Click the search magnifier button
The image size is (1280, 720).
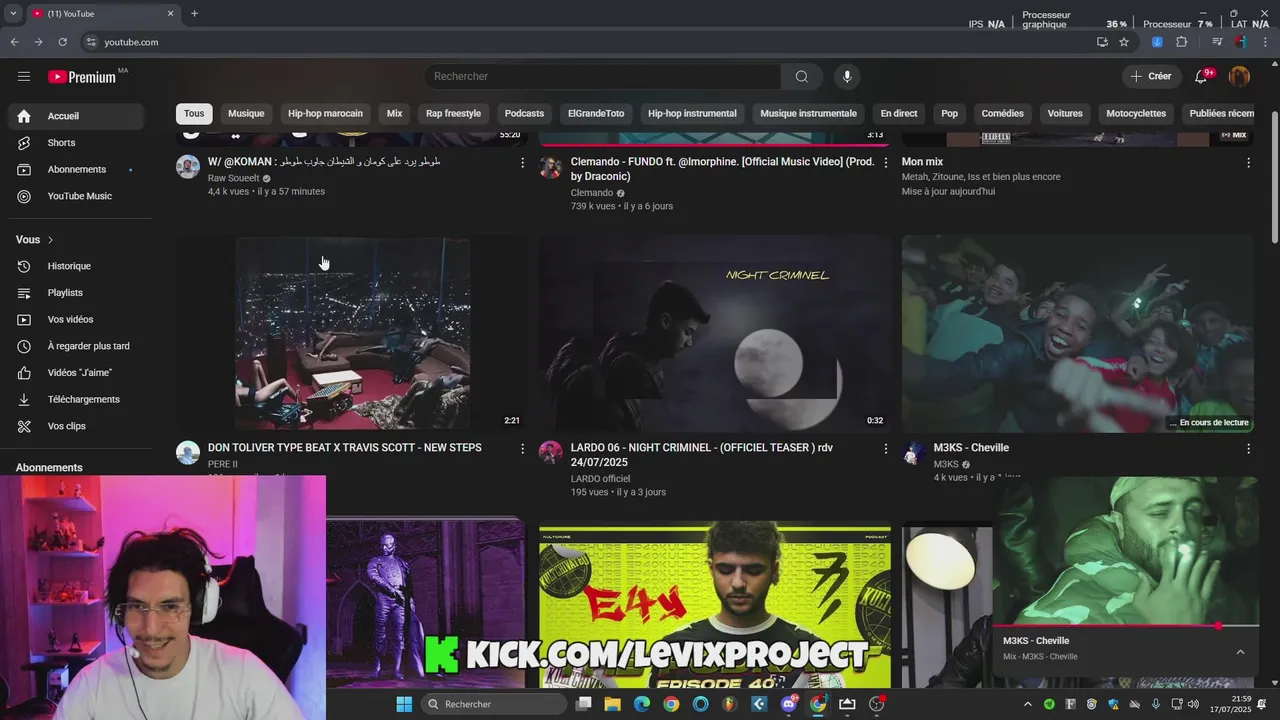(802, 77)
